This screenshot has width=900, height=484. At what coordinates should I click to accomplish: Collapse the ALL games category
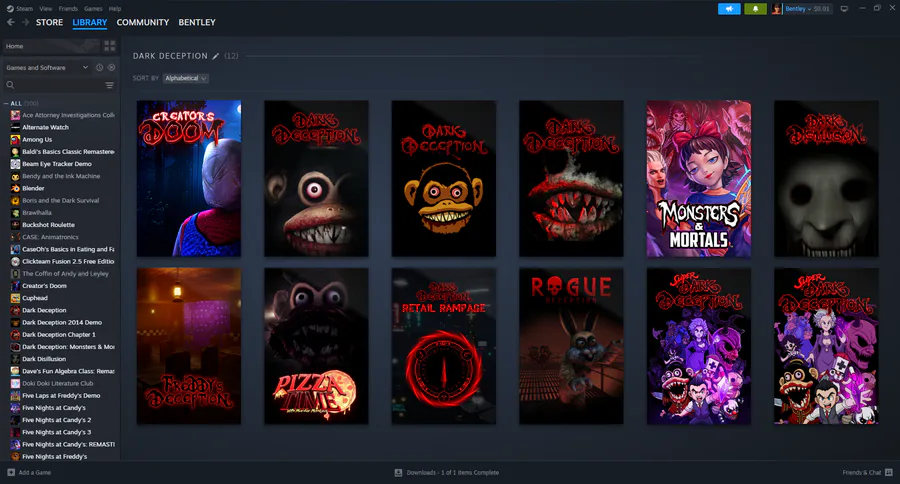[x=6, y=103]
